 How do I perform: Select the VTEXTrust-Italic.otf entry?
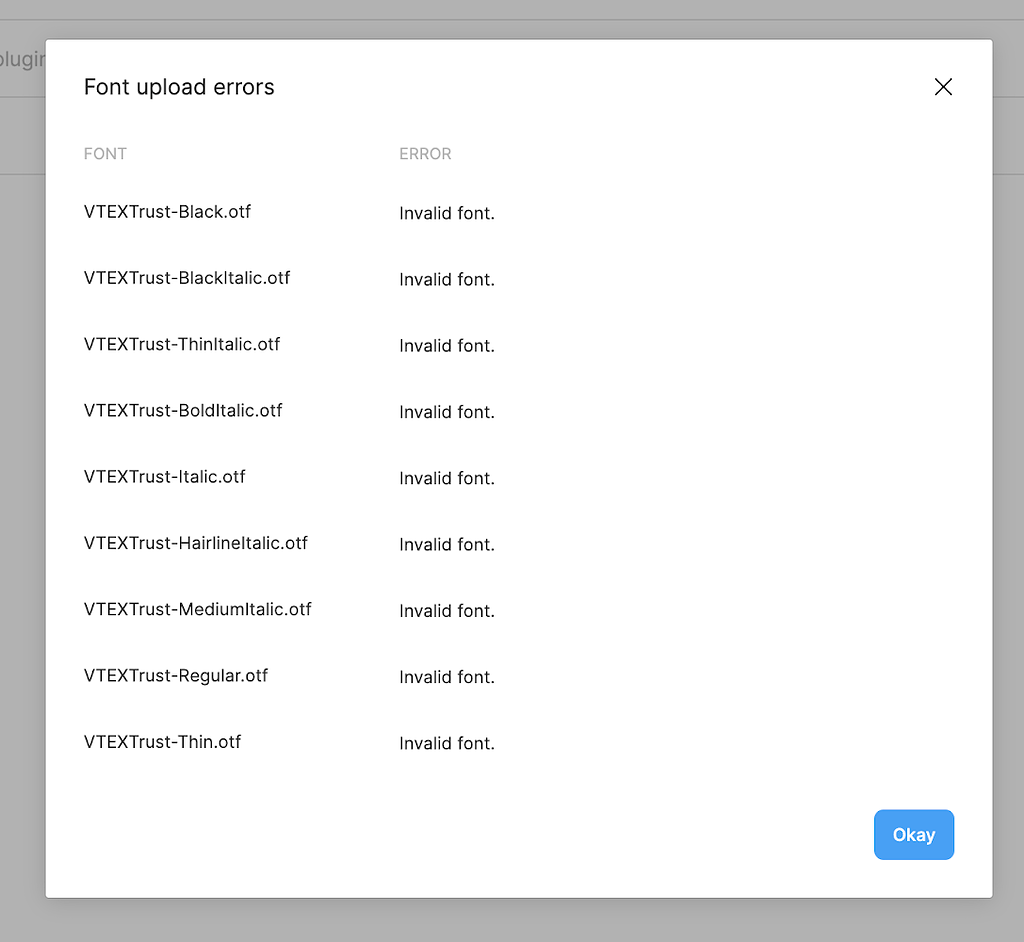click(x=165, y=476)
